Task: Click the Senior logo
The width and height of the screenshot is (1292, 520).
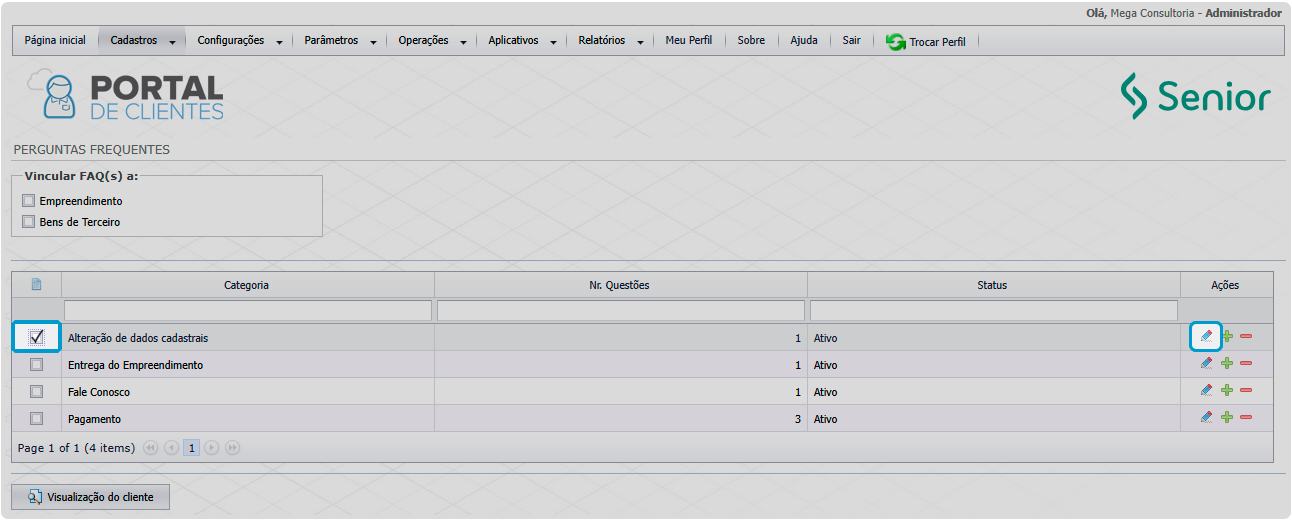Action: [x=1196, y=96]
